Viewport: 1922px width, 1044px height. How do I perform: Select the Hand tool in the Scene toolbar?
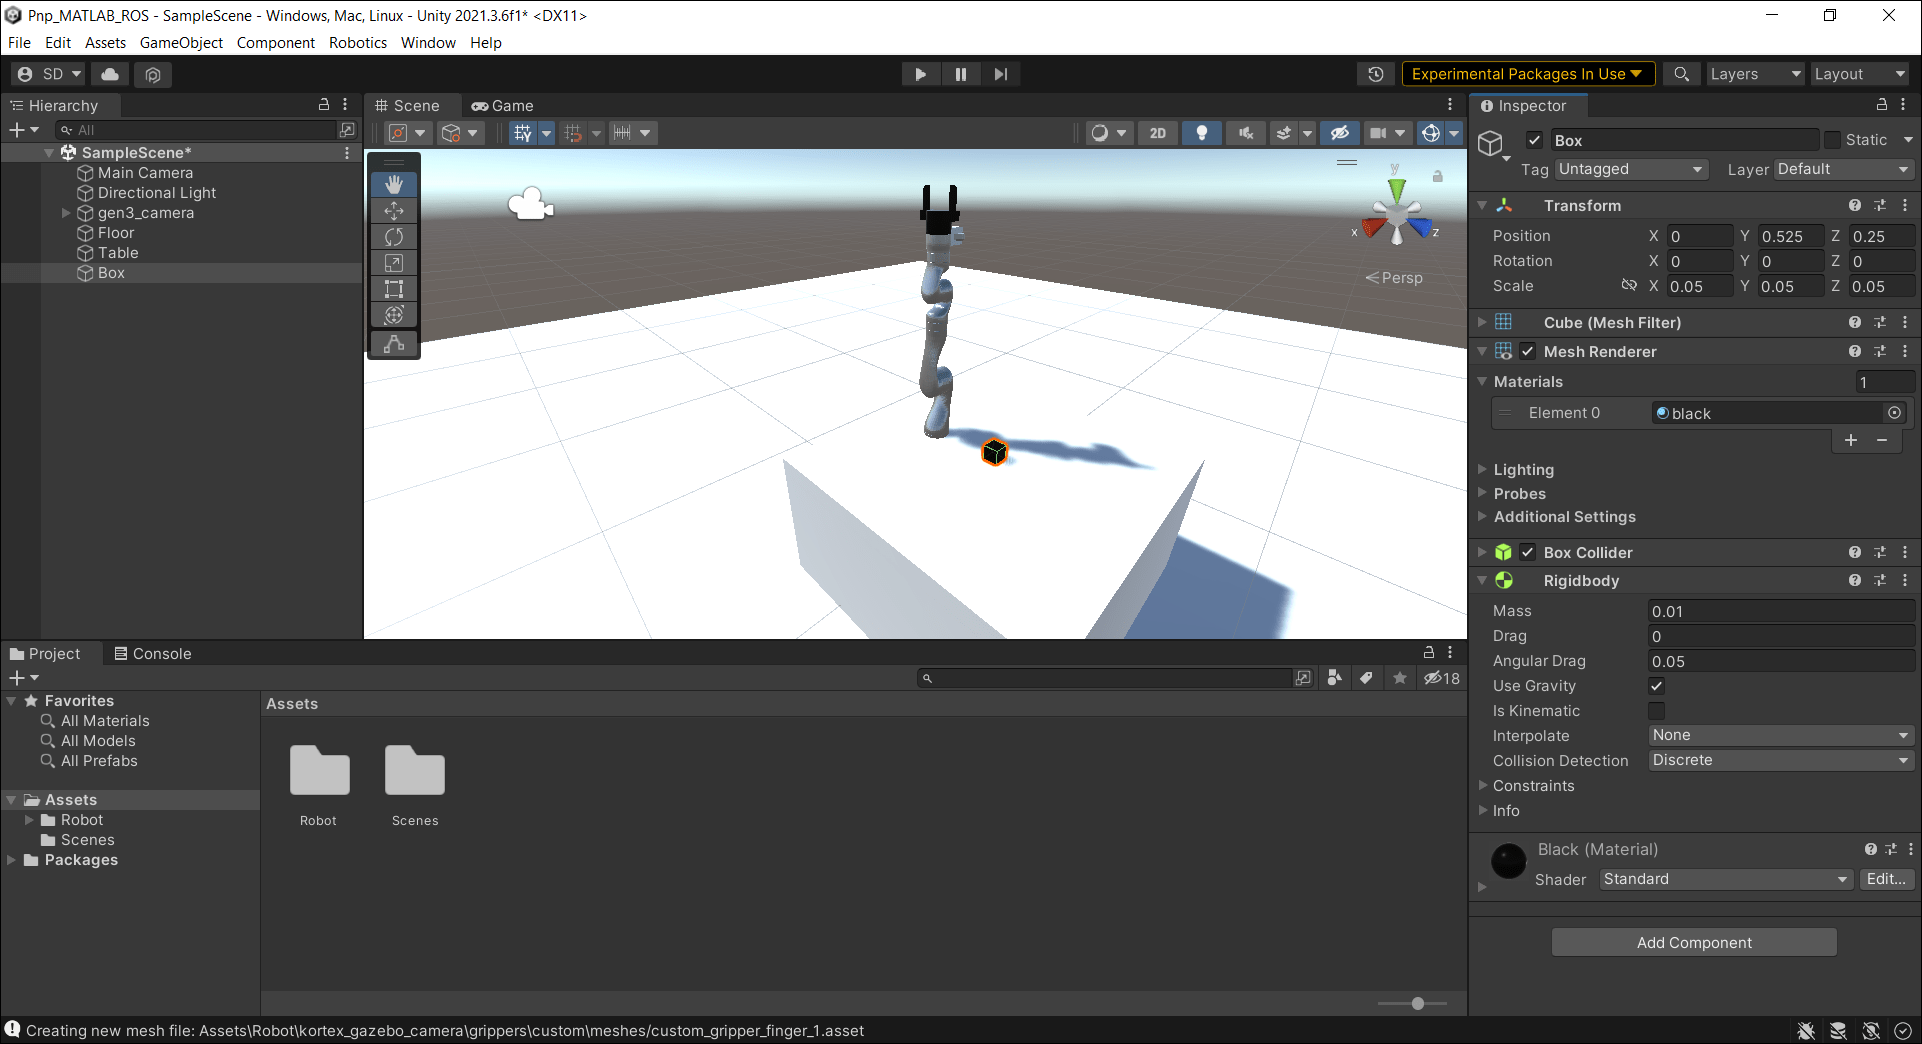point(393,184)
